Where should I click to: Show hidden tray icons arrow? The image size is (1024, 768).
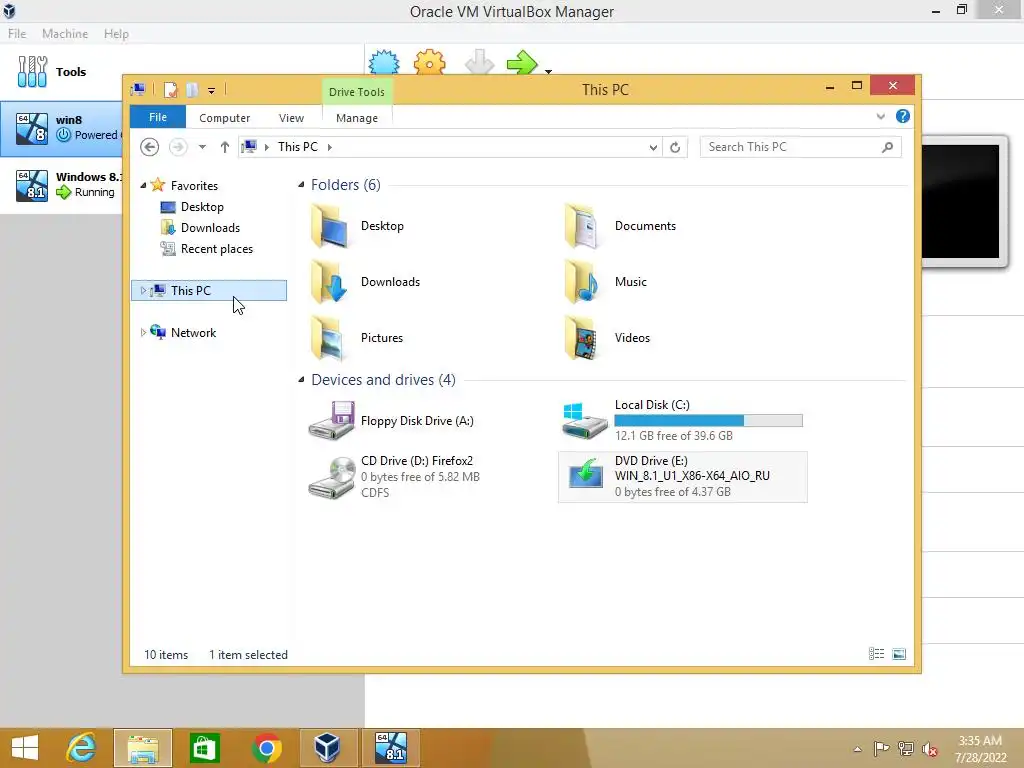pos(857,749)
